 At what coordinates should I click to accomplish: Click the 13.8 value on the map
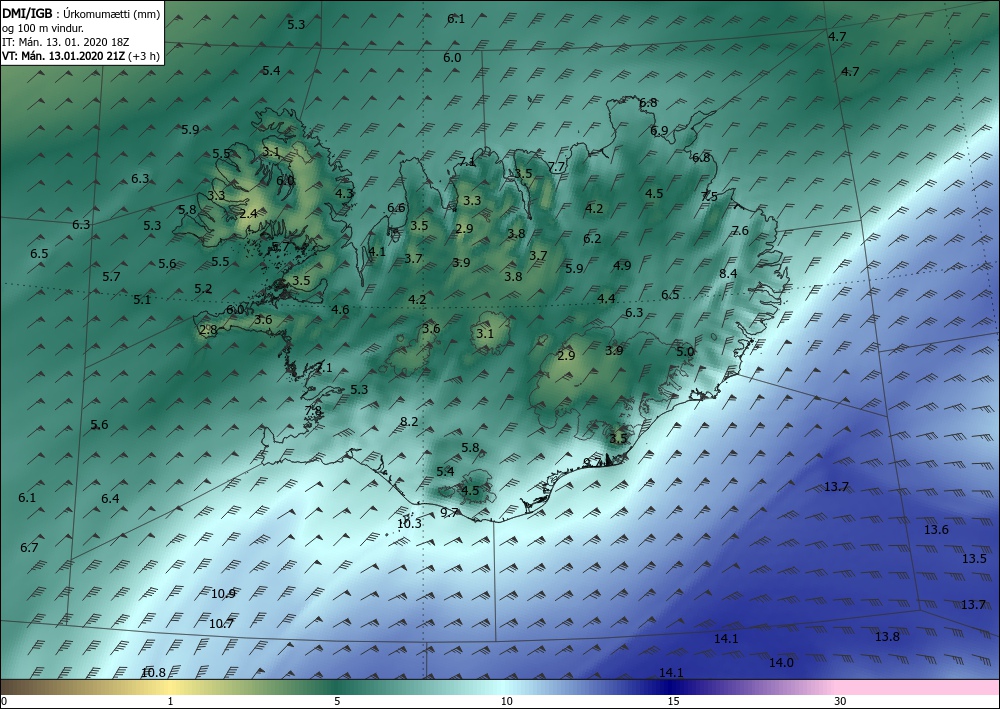[886, 636]
